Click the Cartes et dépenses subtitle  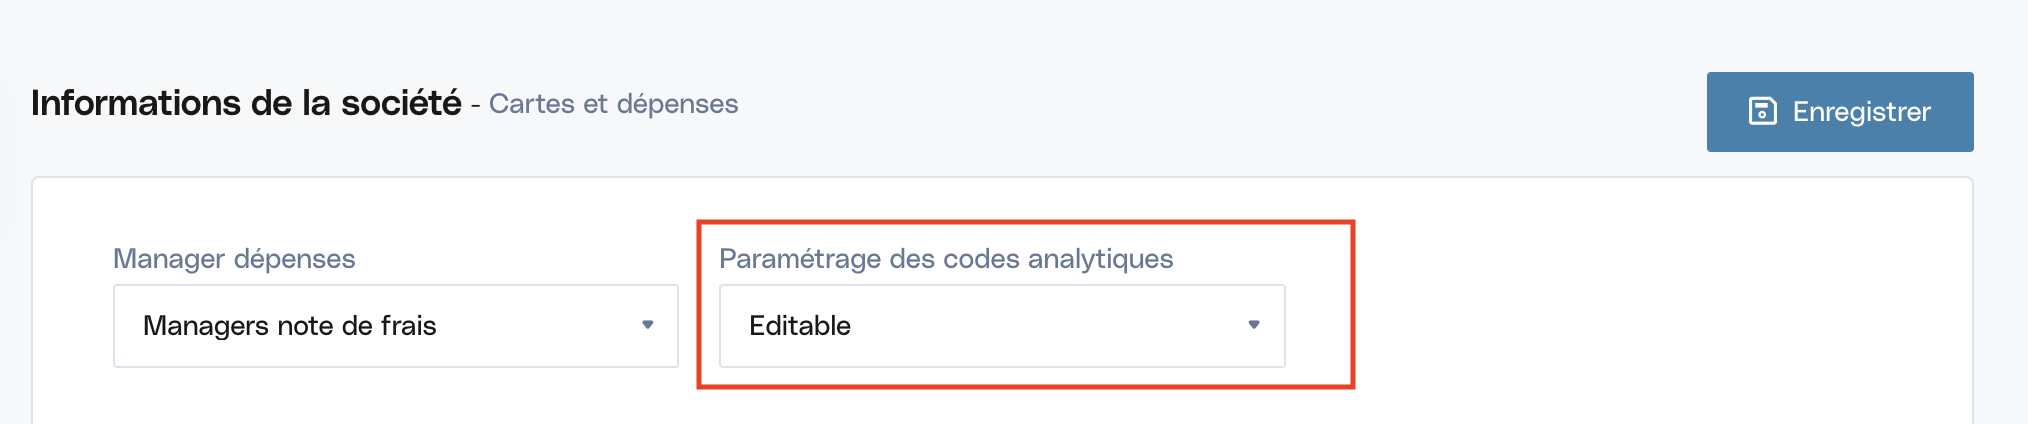613,104
